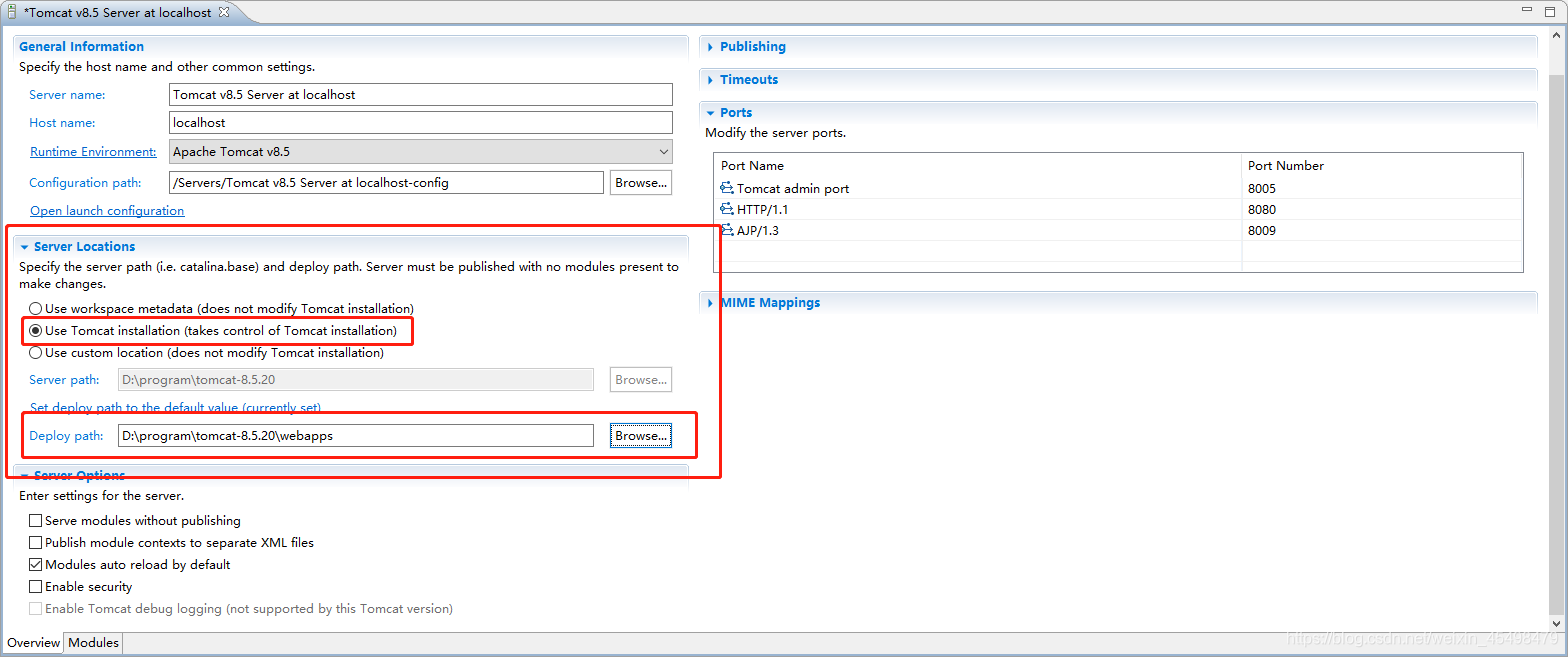The height and width of the screenshot is (657, 1568).
Task: Expand the MIME Mappings section
Action: click(711, 303)
